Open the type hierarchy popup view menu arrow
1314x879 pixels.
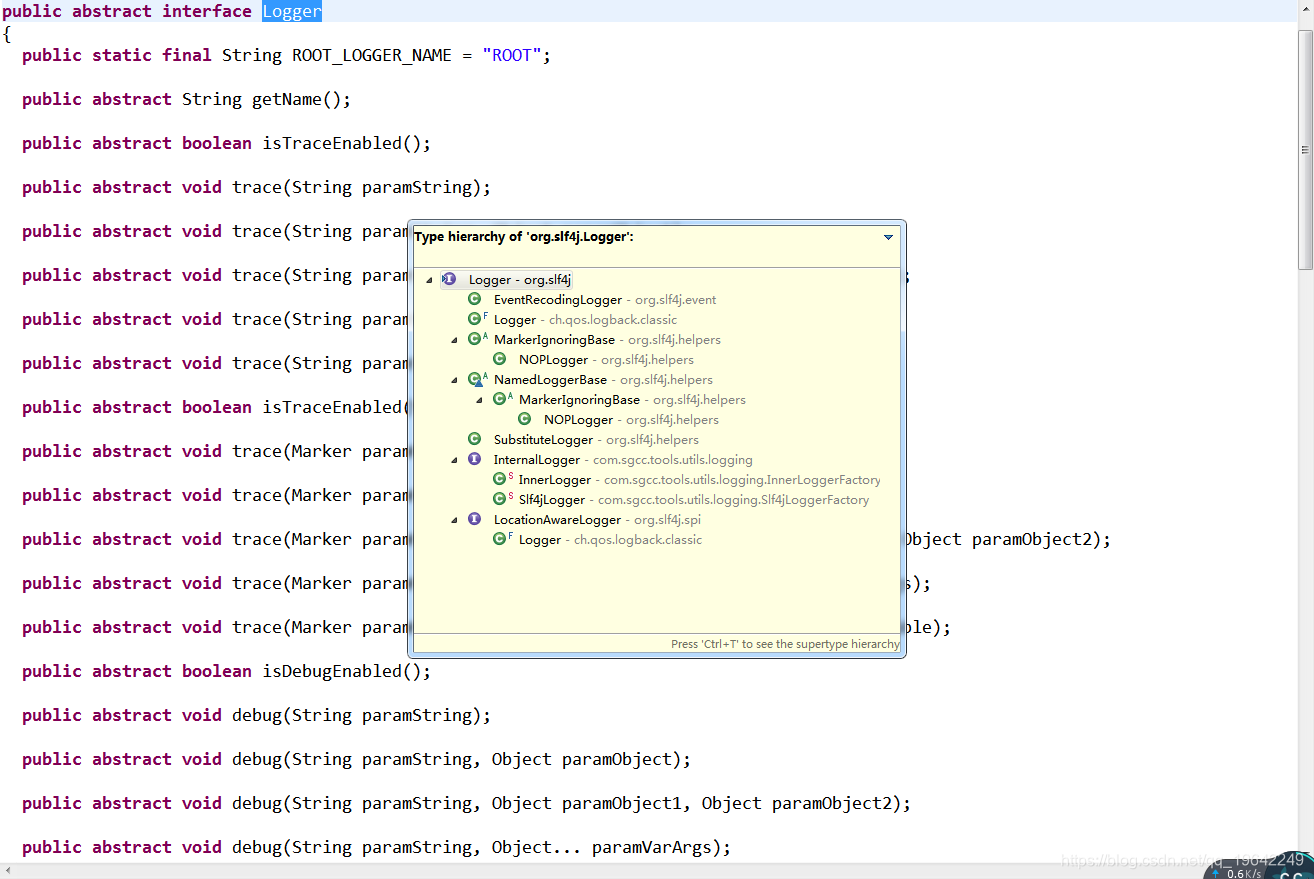(888, 237)
